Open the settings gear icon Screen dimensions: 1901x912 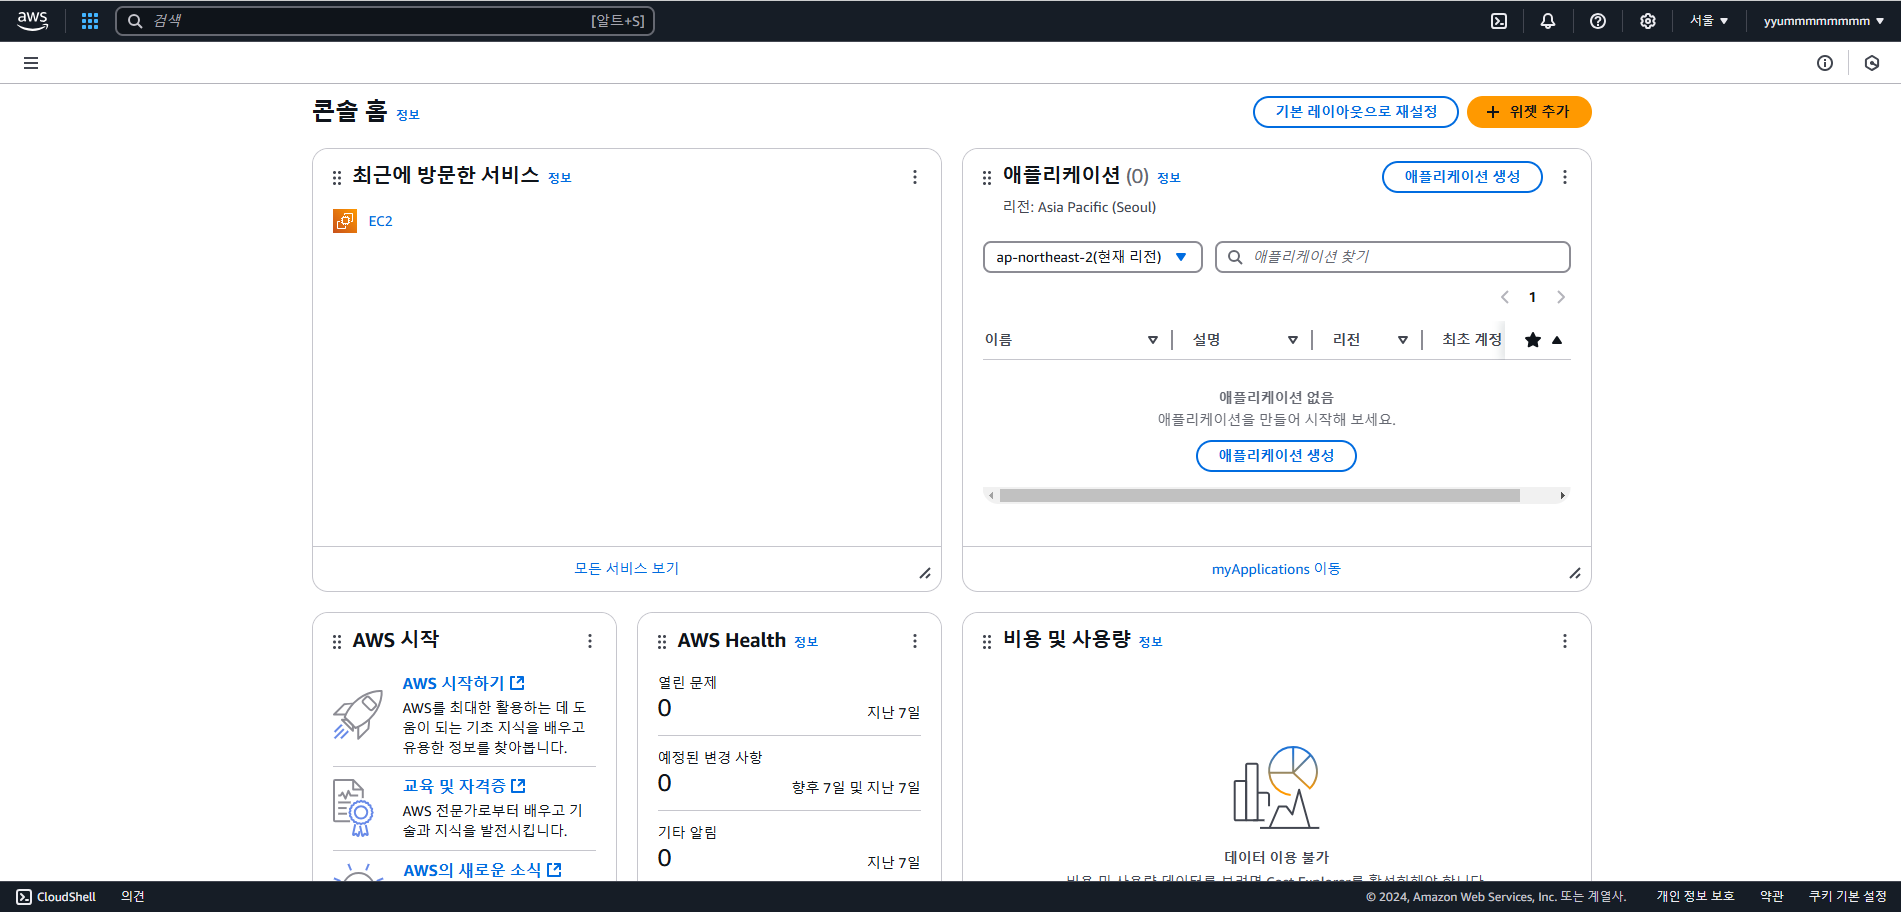1648,21
